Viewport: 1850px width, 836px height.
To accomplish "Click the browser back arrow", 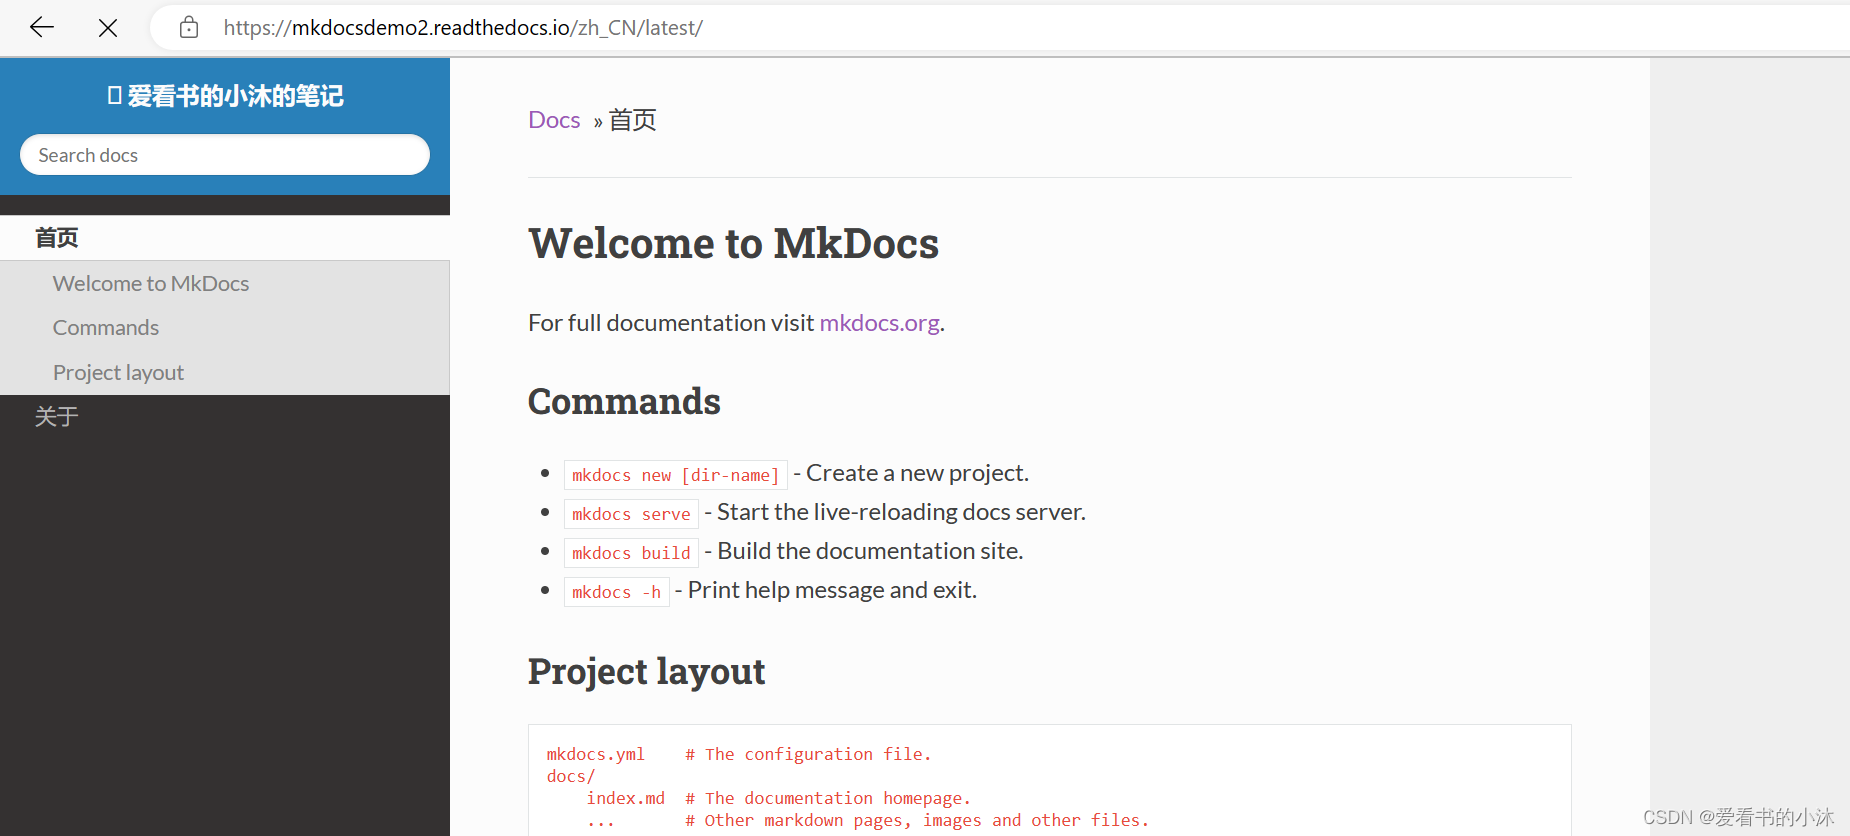I will point(42,28).
